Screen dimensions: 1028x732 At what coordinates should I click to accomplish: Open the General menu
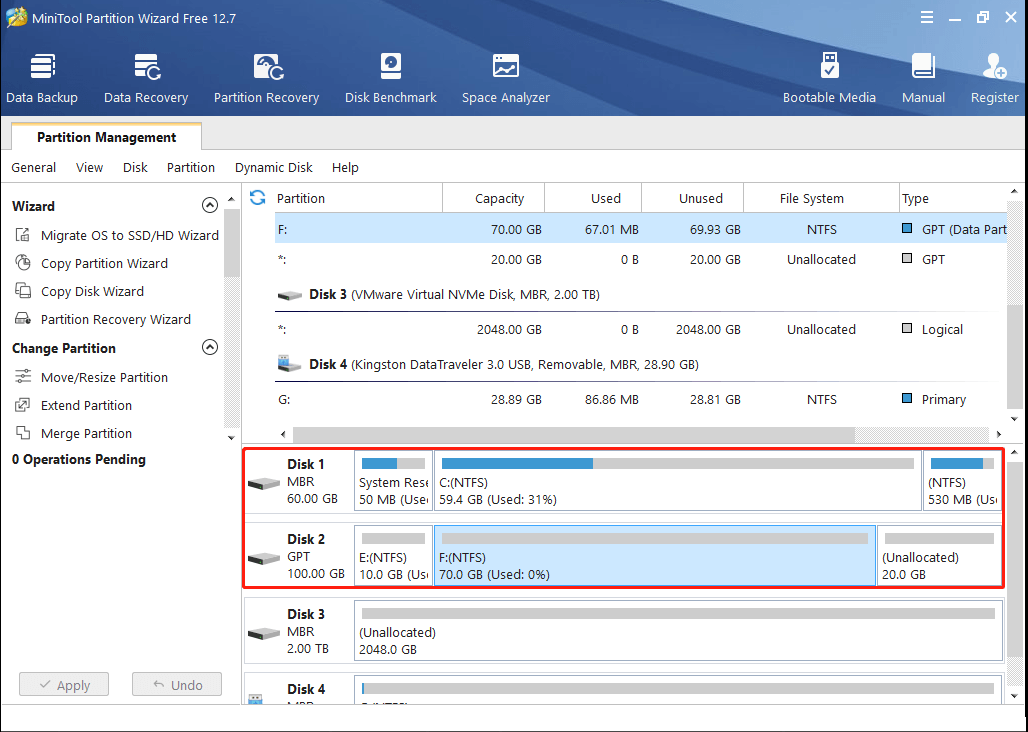tap(33, 168)
